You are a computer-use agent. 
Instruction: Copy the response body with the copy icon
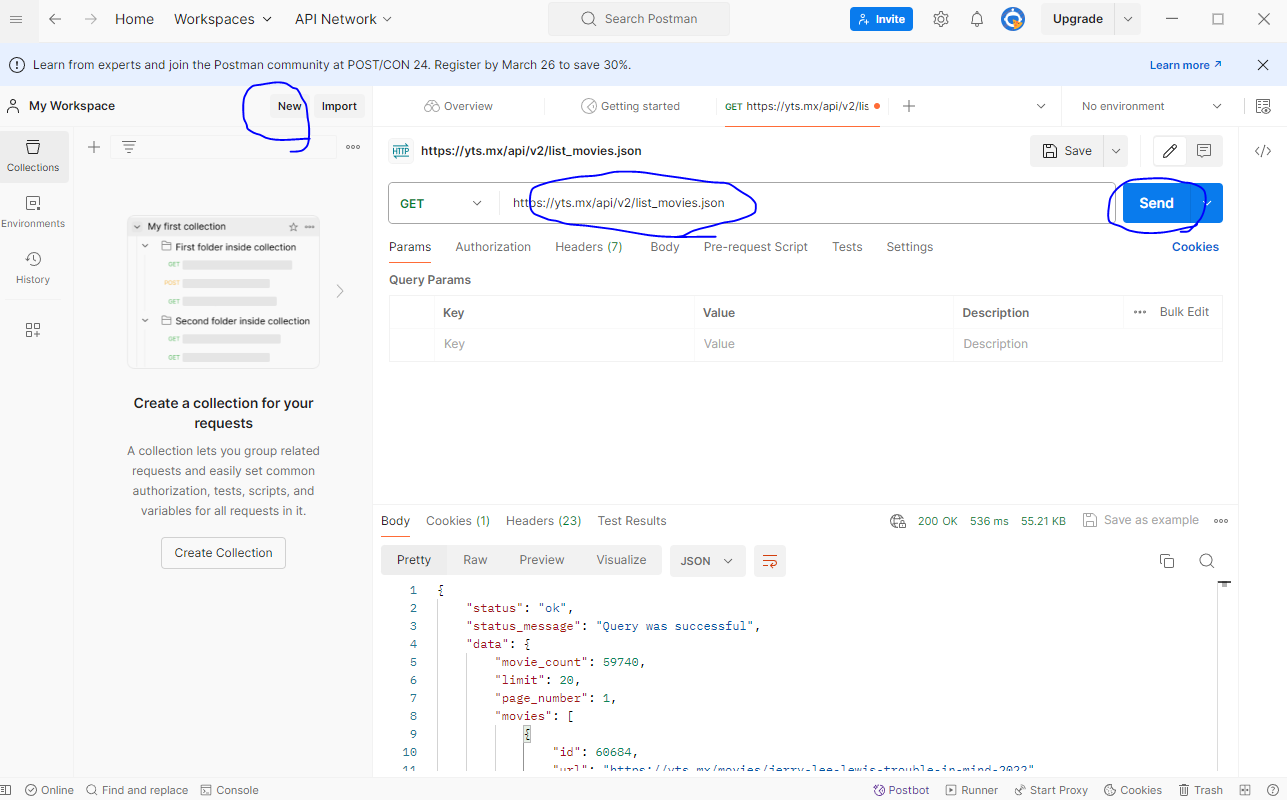(1167, 561)
